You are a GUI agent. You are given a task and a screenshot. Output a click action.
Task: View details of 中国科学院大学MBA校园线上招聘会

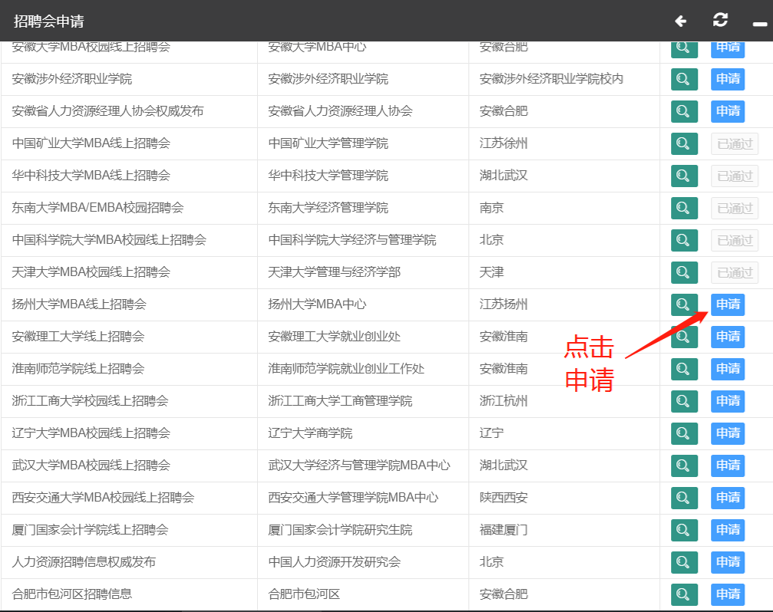(684, 240)
